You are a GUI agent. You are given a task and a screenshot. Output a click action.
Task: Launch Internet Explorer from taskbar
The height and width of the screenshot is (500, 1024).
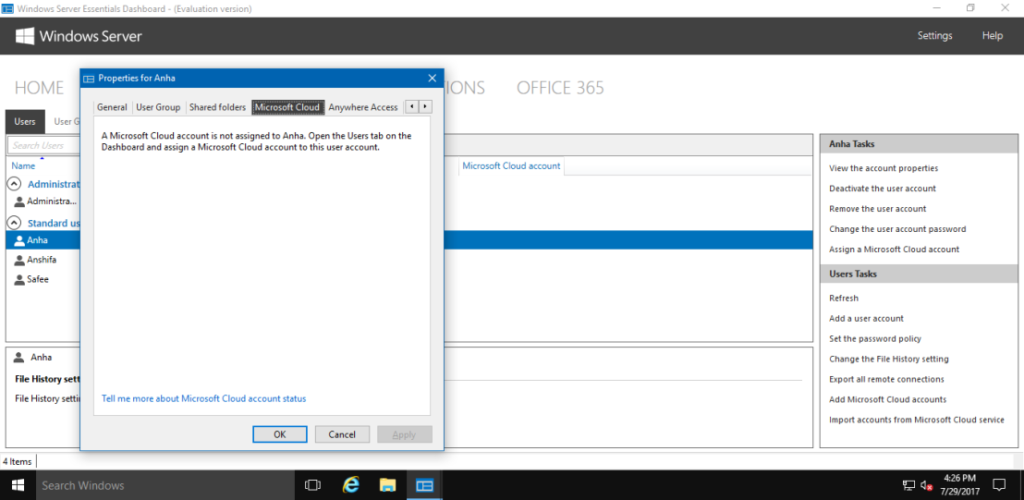click(351, 485)
